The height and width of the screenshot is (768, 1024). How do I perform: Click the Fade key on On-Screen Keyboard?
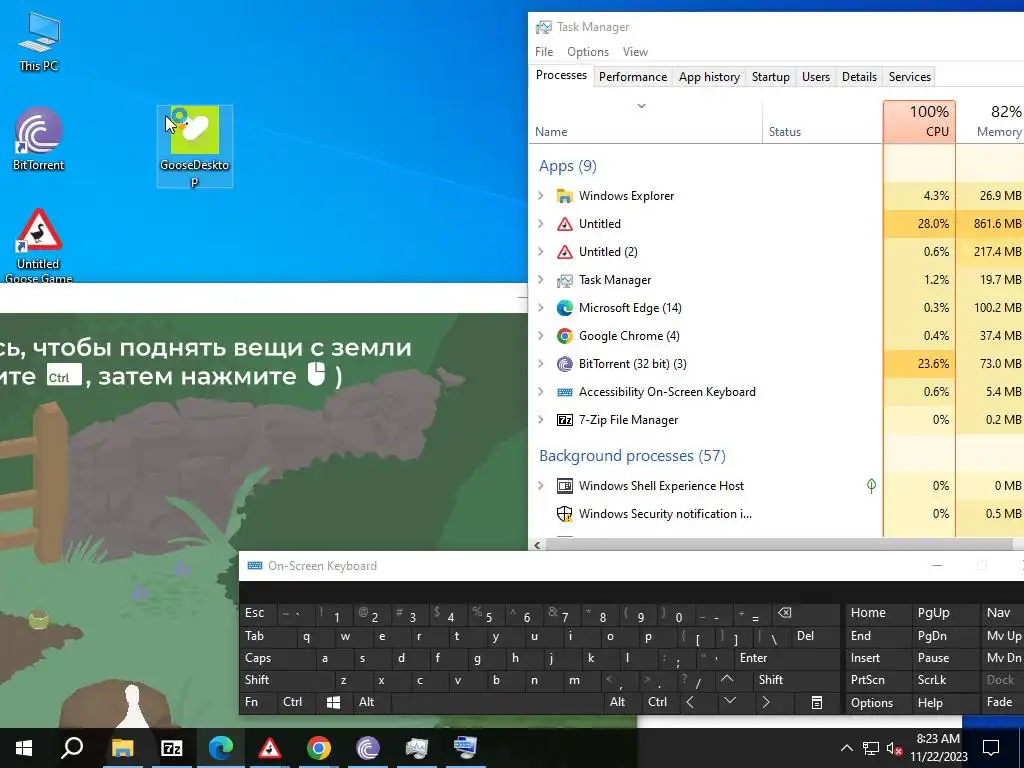[1002, 703]
